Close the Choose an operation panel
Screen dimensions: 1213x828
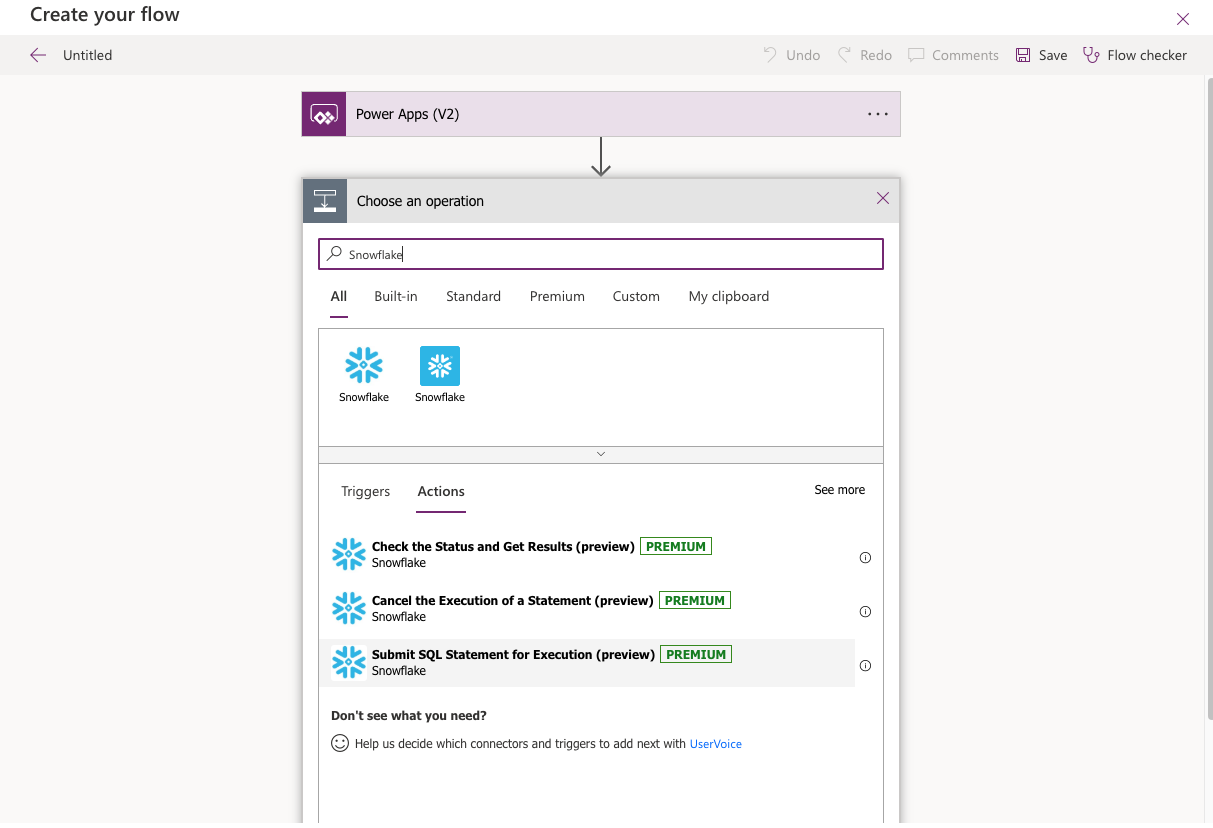click(x=882, y=199)
